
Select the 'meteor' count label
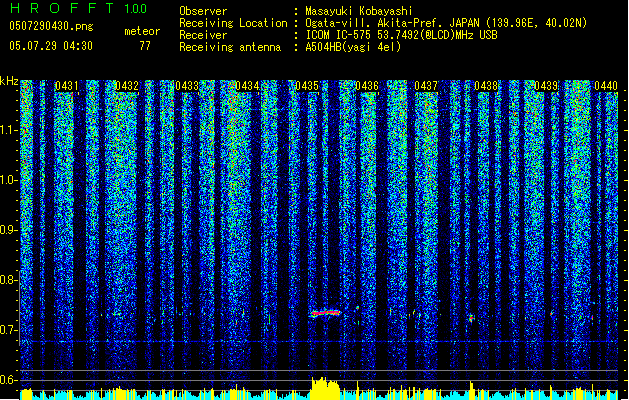(142, 31)
